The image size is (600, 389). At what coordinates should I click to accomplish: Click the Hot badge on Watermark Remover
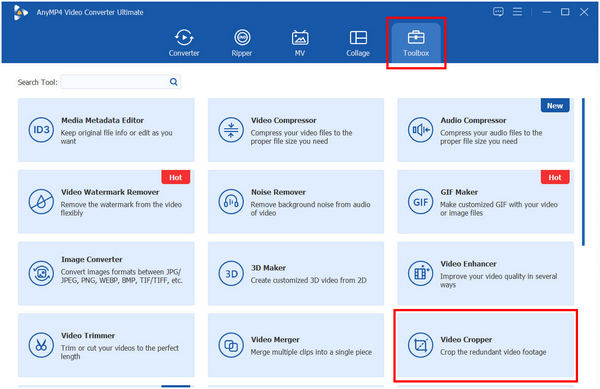(x=176, y=177)
